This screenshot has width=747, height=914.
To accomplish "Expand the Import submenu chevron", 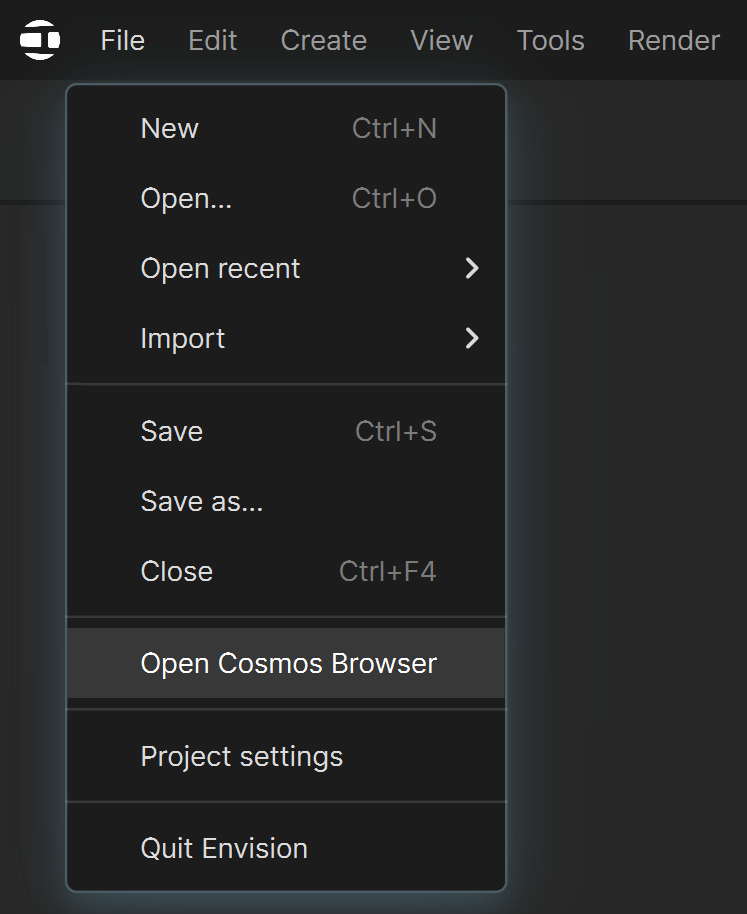I will tap(472, 338).
